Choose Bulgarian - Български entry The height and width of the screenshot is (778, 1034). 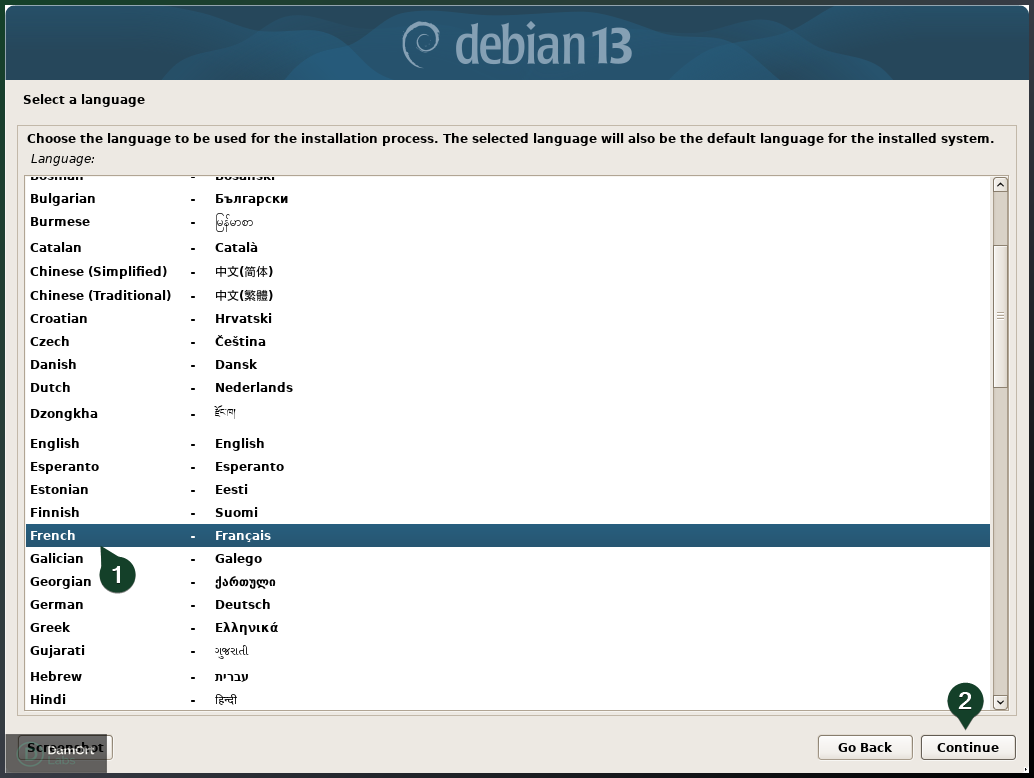tap(150, 198)
